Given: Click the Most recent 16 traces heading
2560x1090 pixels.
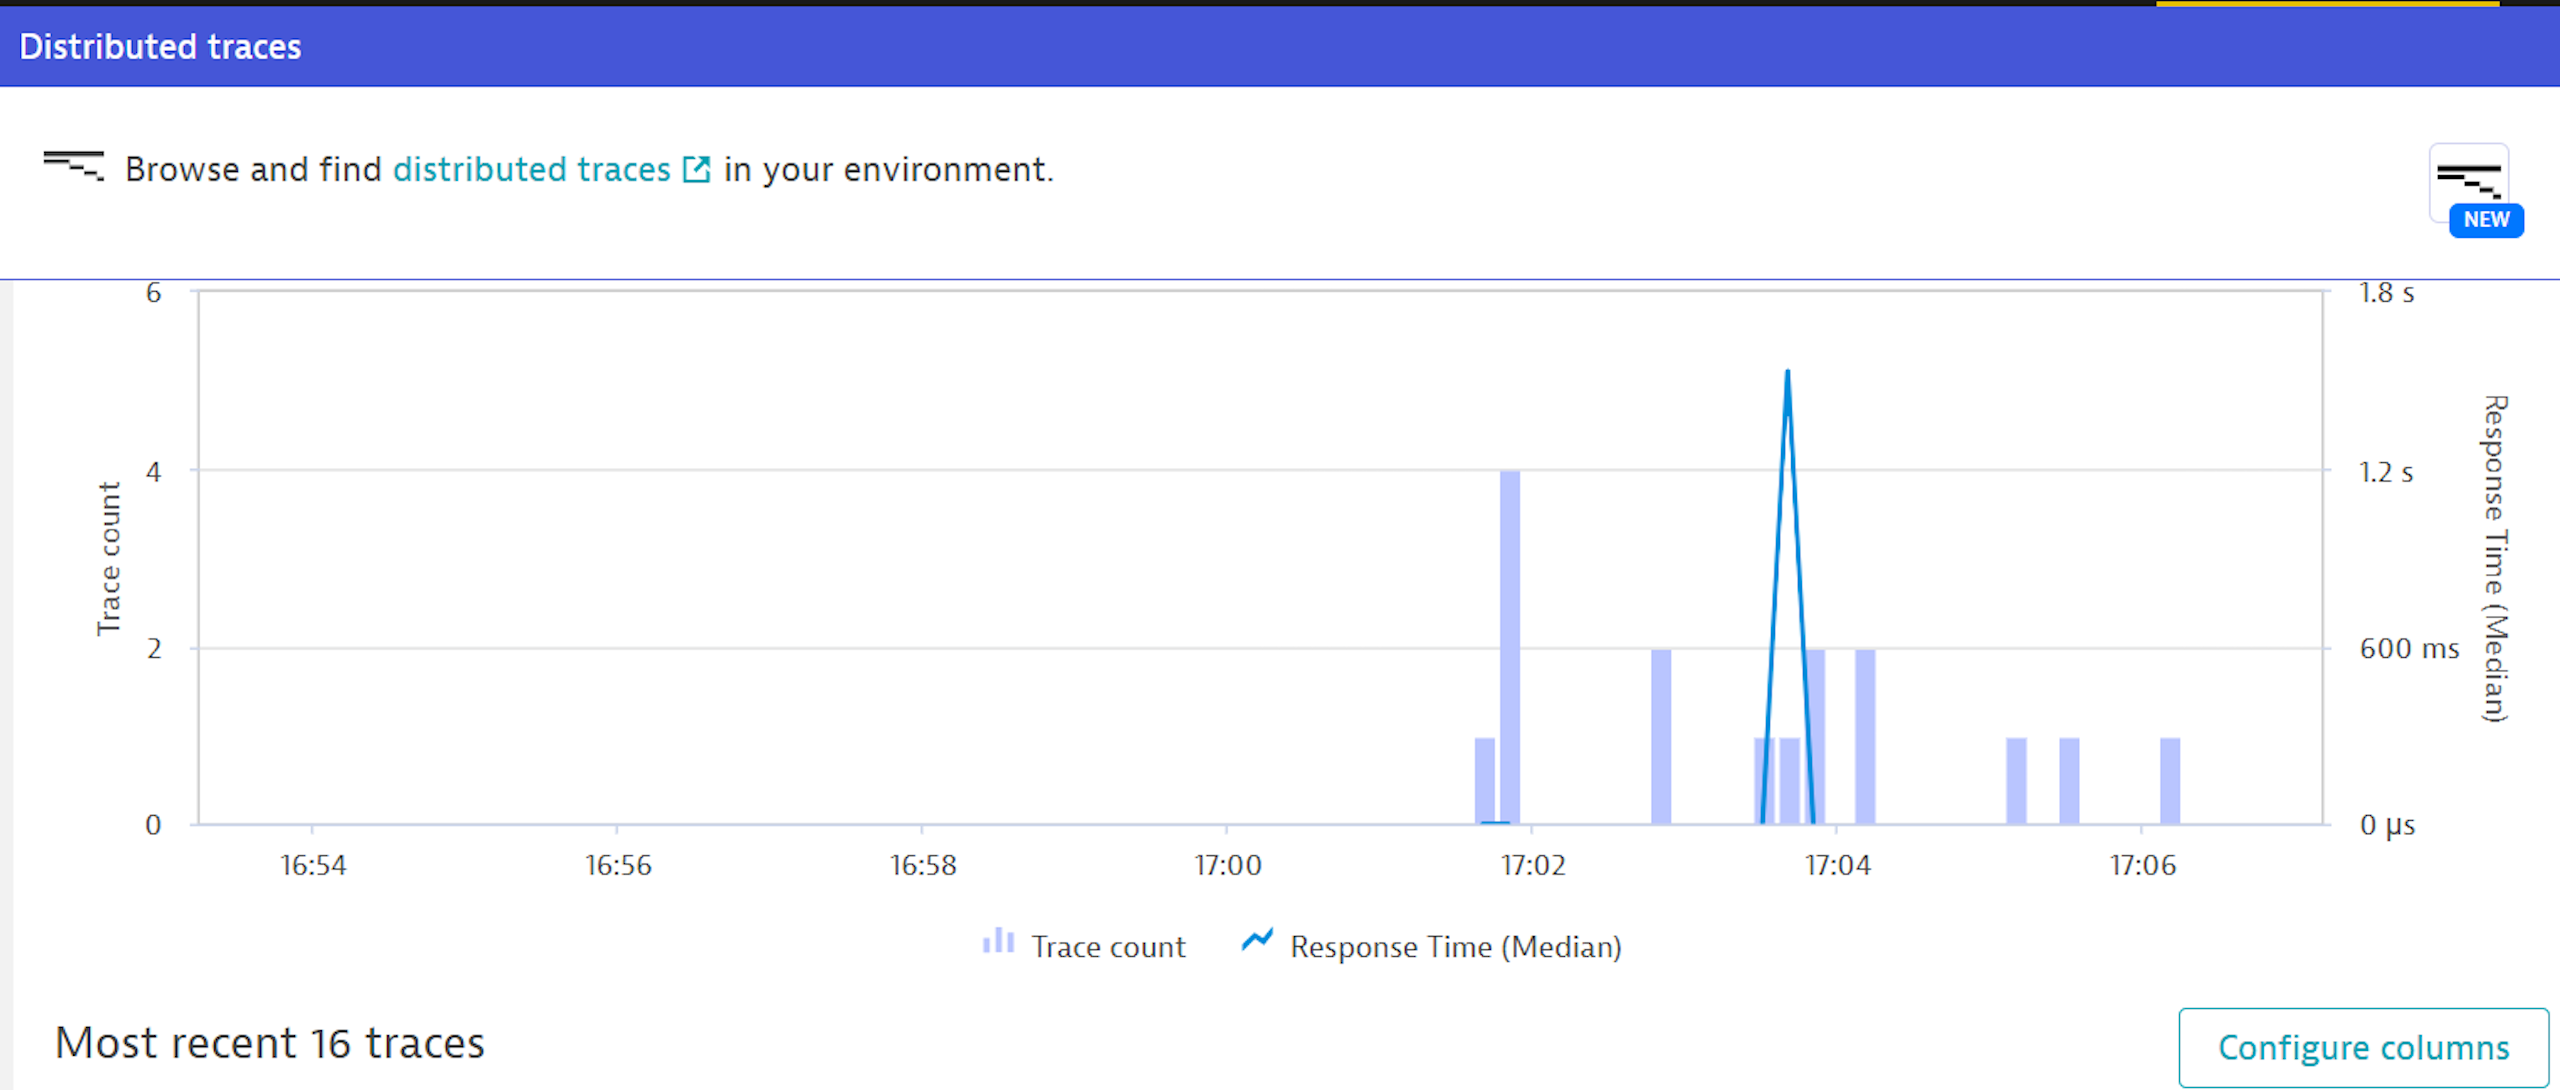Looking at the screenshot, I should point(270,1043).
